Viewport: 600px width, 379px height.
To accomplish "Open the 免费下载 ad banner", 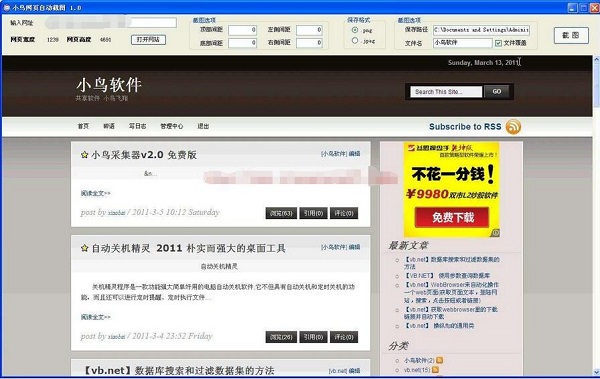I will pyautogui.click(x=452, y=217).
